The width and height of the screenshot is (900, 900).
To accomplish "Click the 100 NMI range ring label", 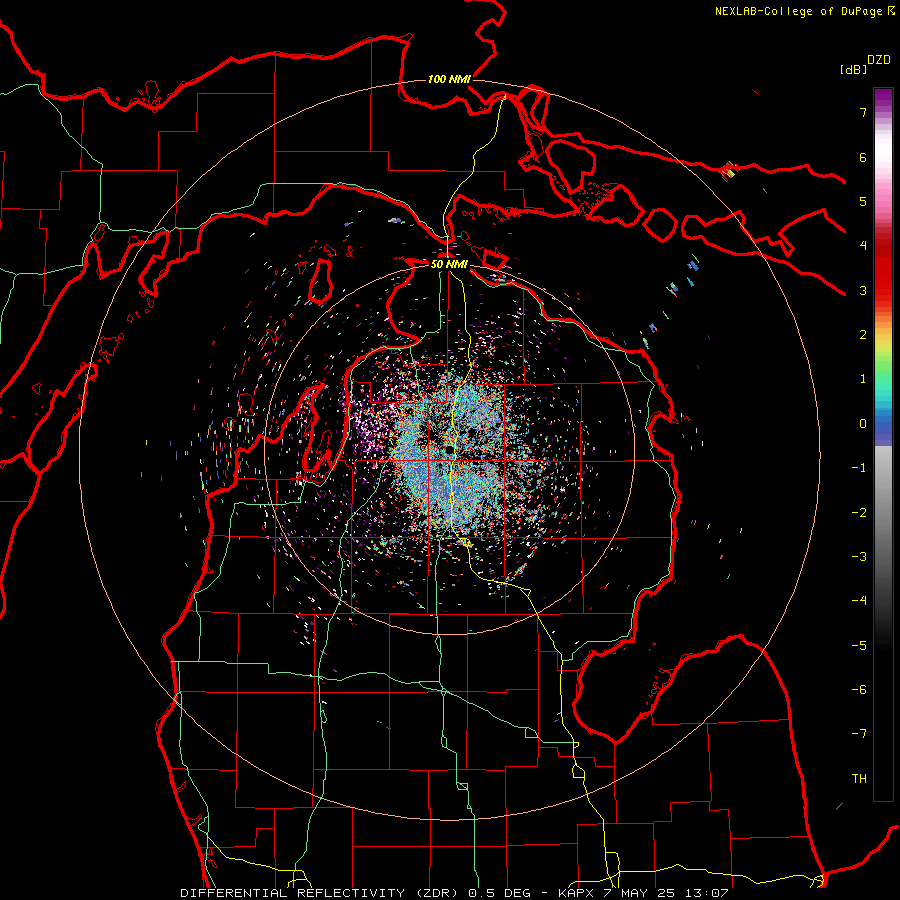I will [449, 79].
